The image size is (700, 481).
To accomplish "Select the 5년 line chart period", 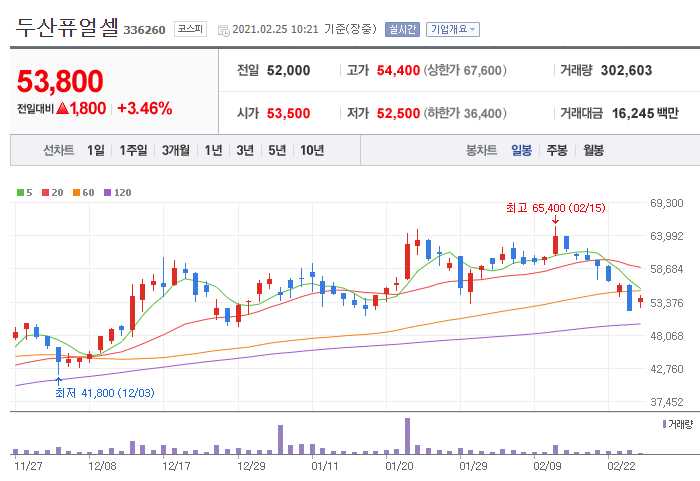I will [277, 151].
